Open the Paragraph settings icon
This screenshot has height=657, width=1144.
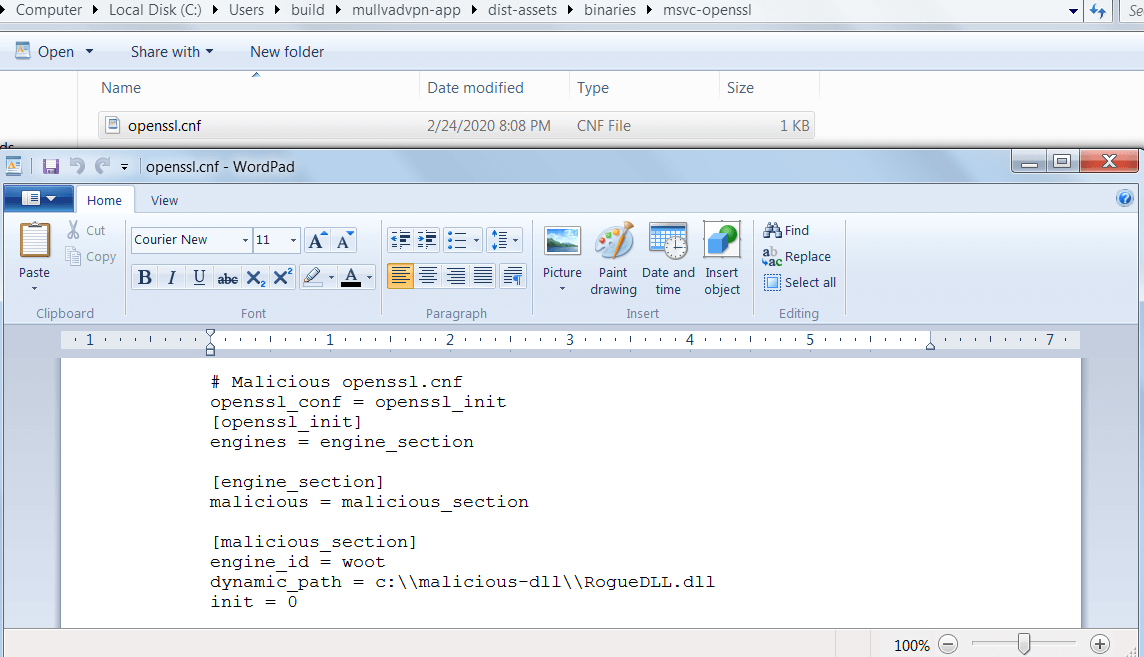(513, 276)
